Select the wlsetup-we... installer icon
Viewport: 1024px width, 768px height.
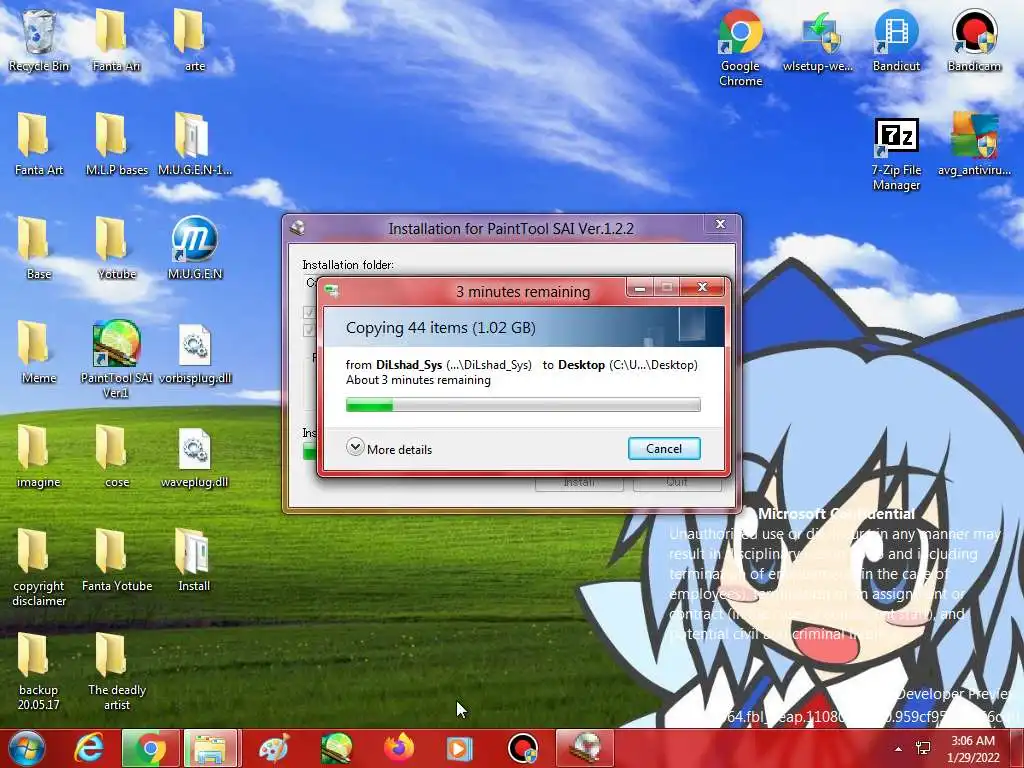pyautogui.click(x=818, y=40)
